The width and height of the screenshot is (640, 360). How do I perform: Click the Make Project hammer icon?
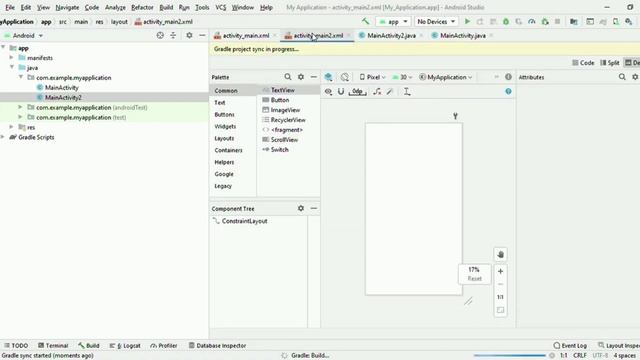pyautogui.click(x=365, y=21)
